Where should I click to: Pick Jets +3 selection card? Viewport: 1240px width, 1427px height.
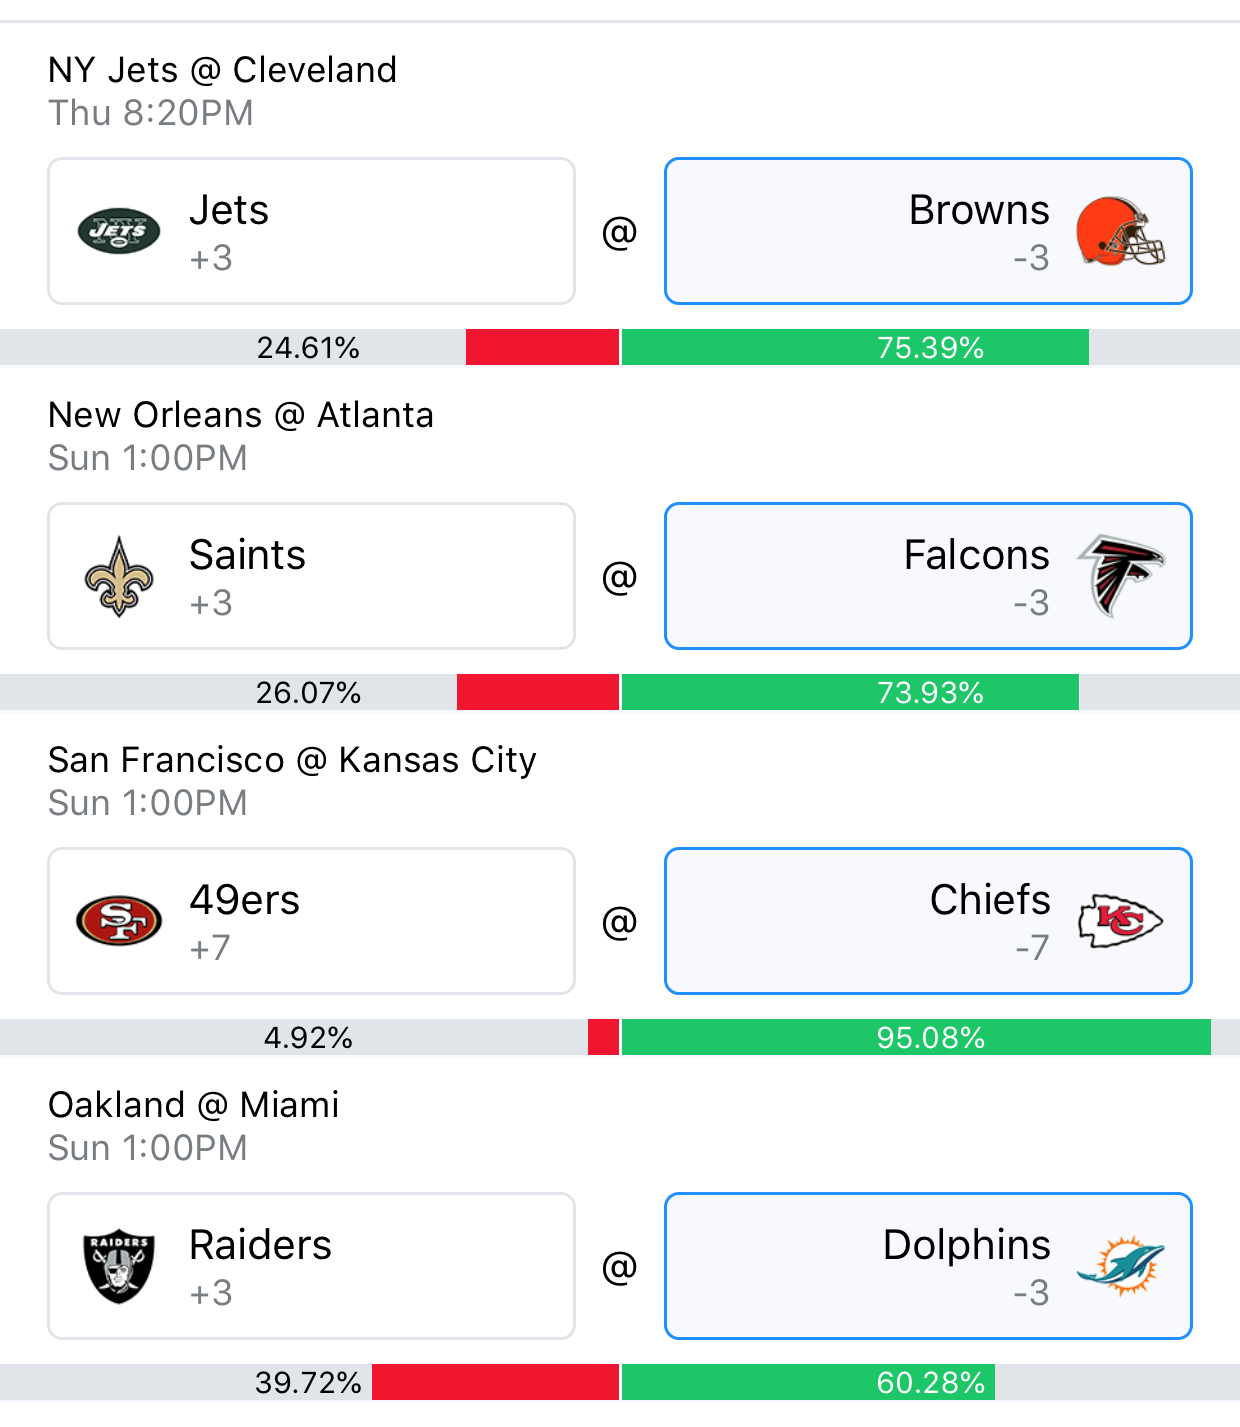click(x=311, y=231)
